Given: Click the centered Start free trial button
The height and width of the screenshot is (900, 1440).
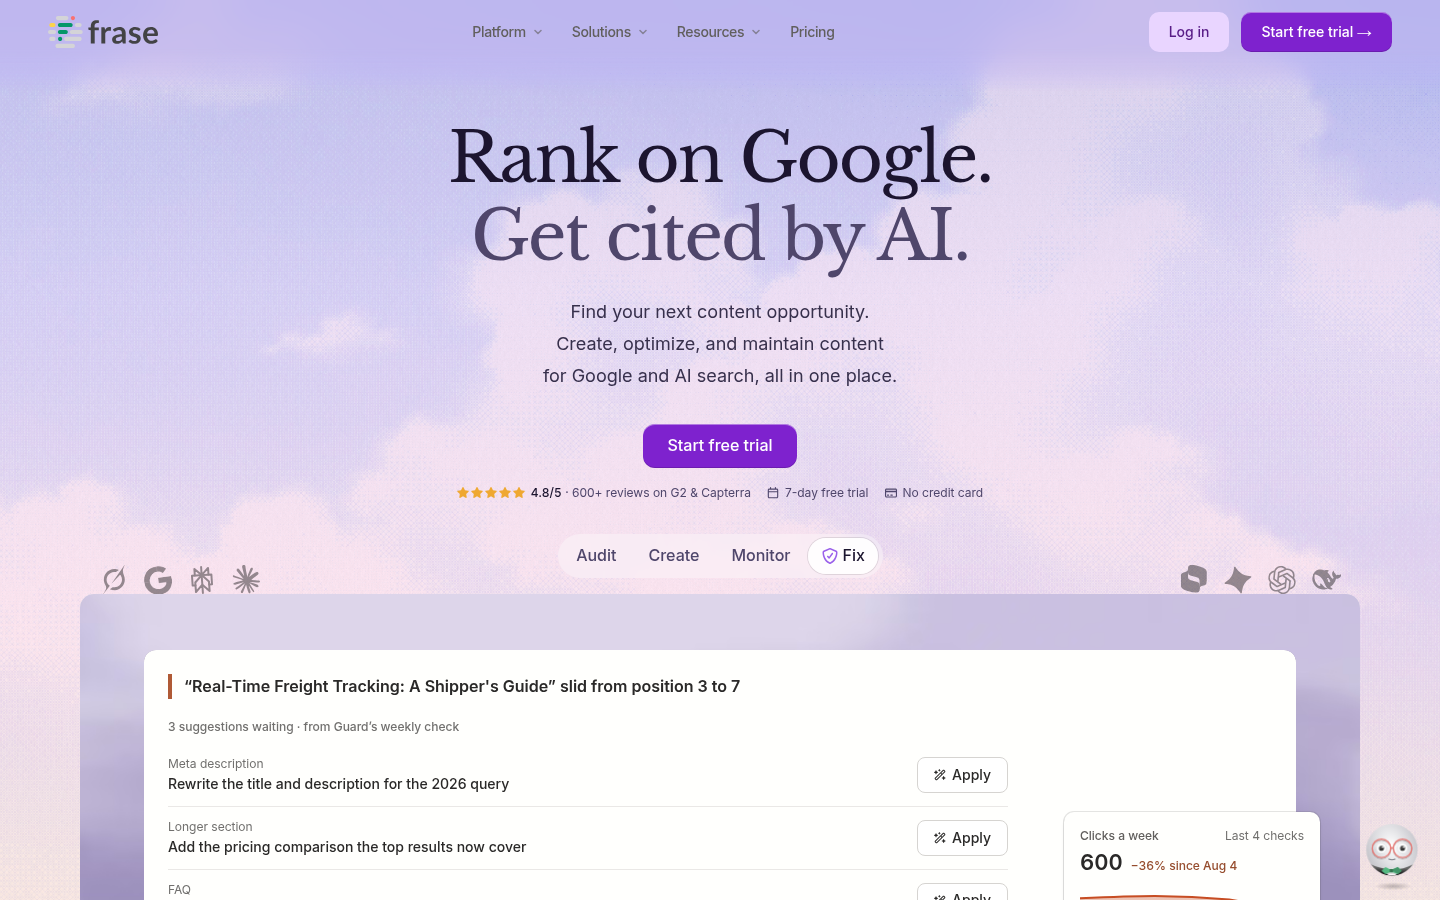Looking at the screenshot, I should [x=720, y=446].
